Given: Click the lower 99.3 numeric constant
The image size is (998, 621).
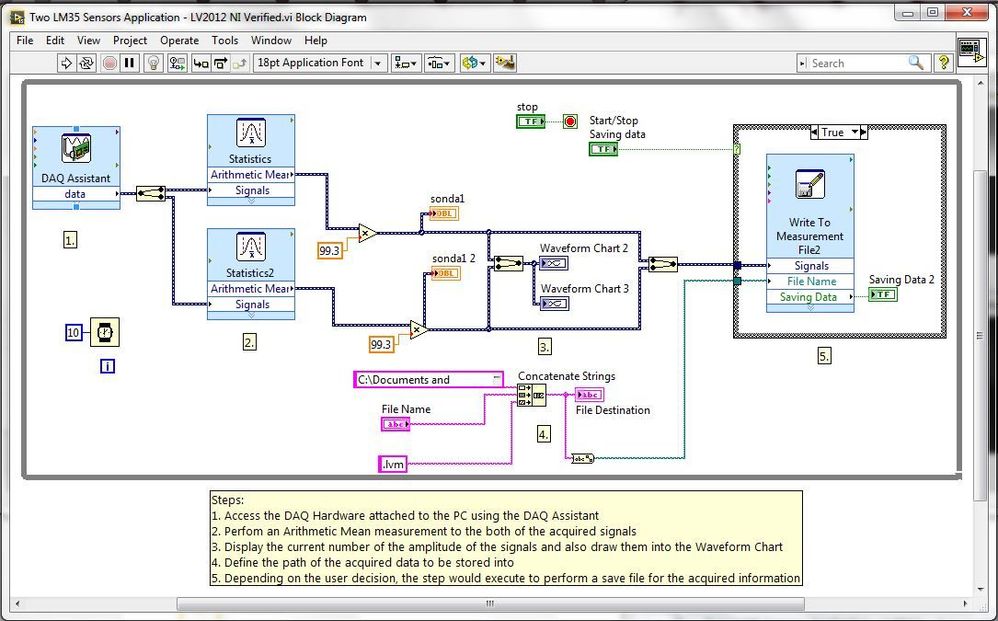Looking at the screenshot, I should pyautogui.click(x=381, y=344).
